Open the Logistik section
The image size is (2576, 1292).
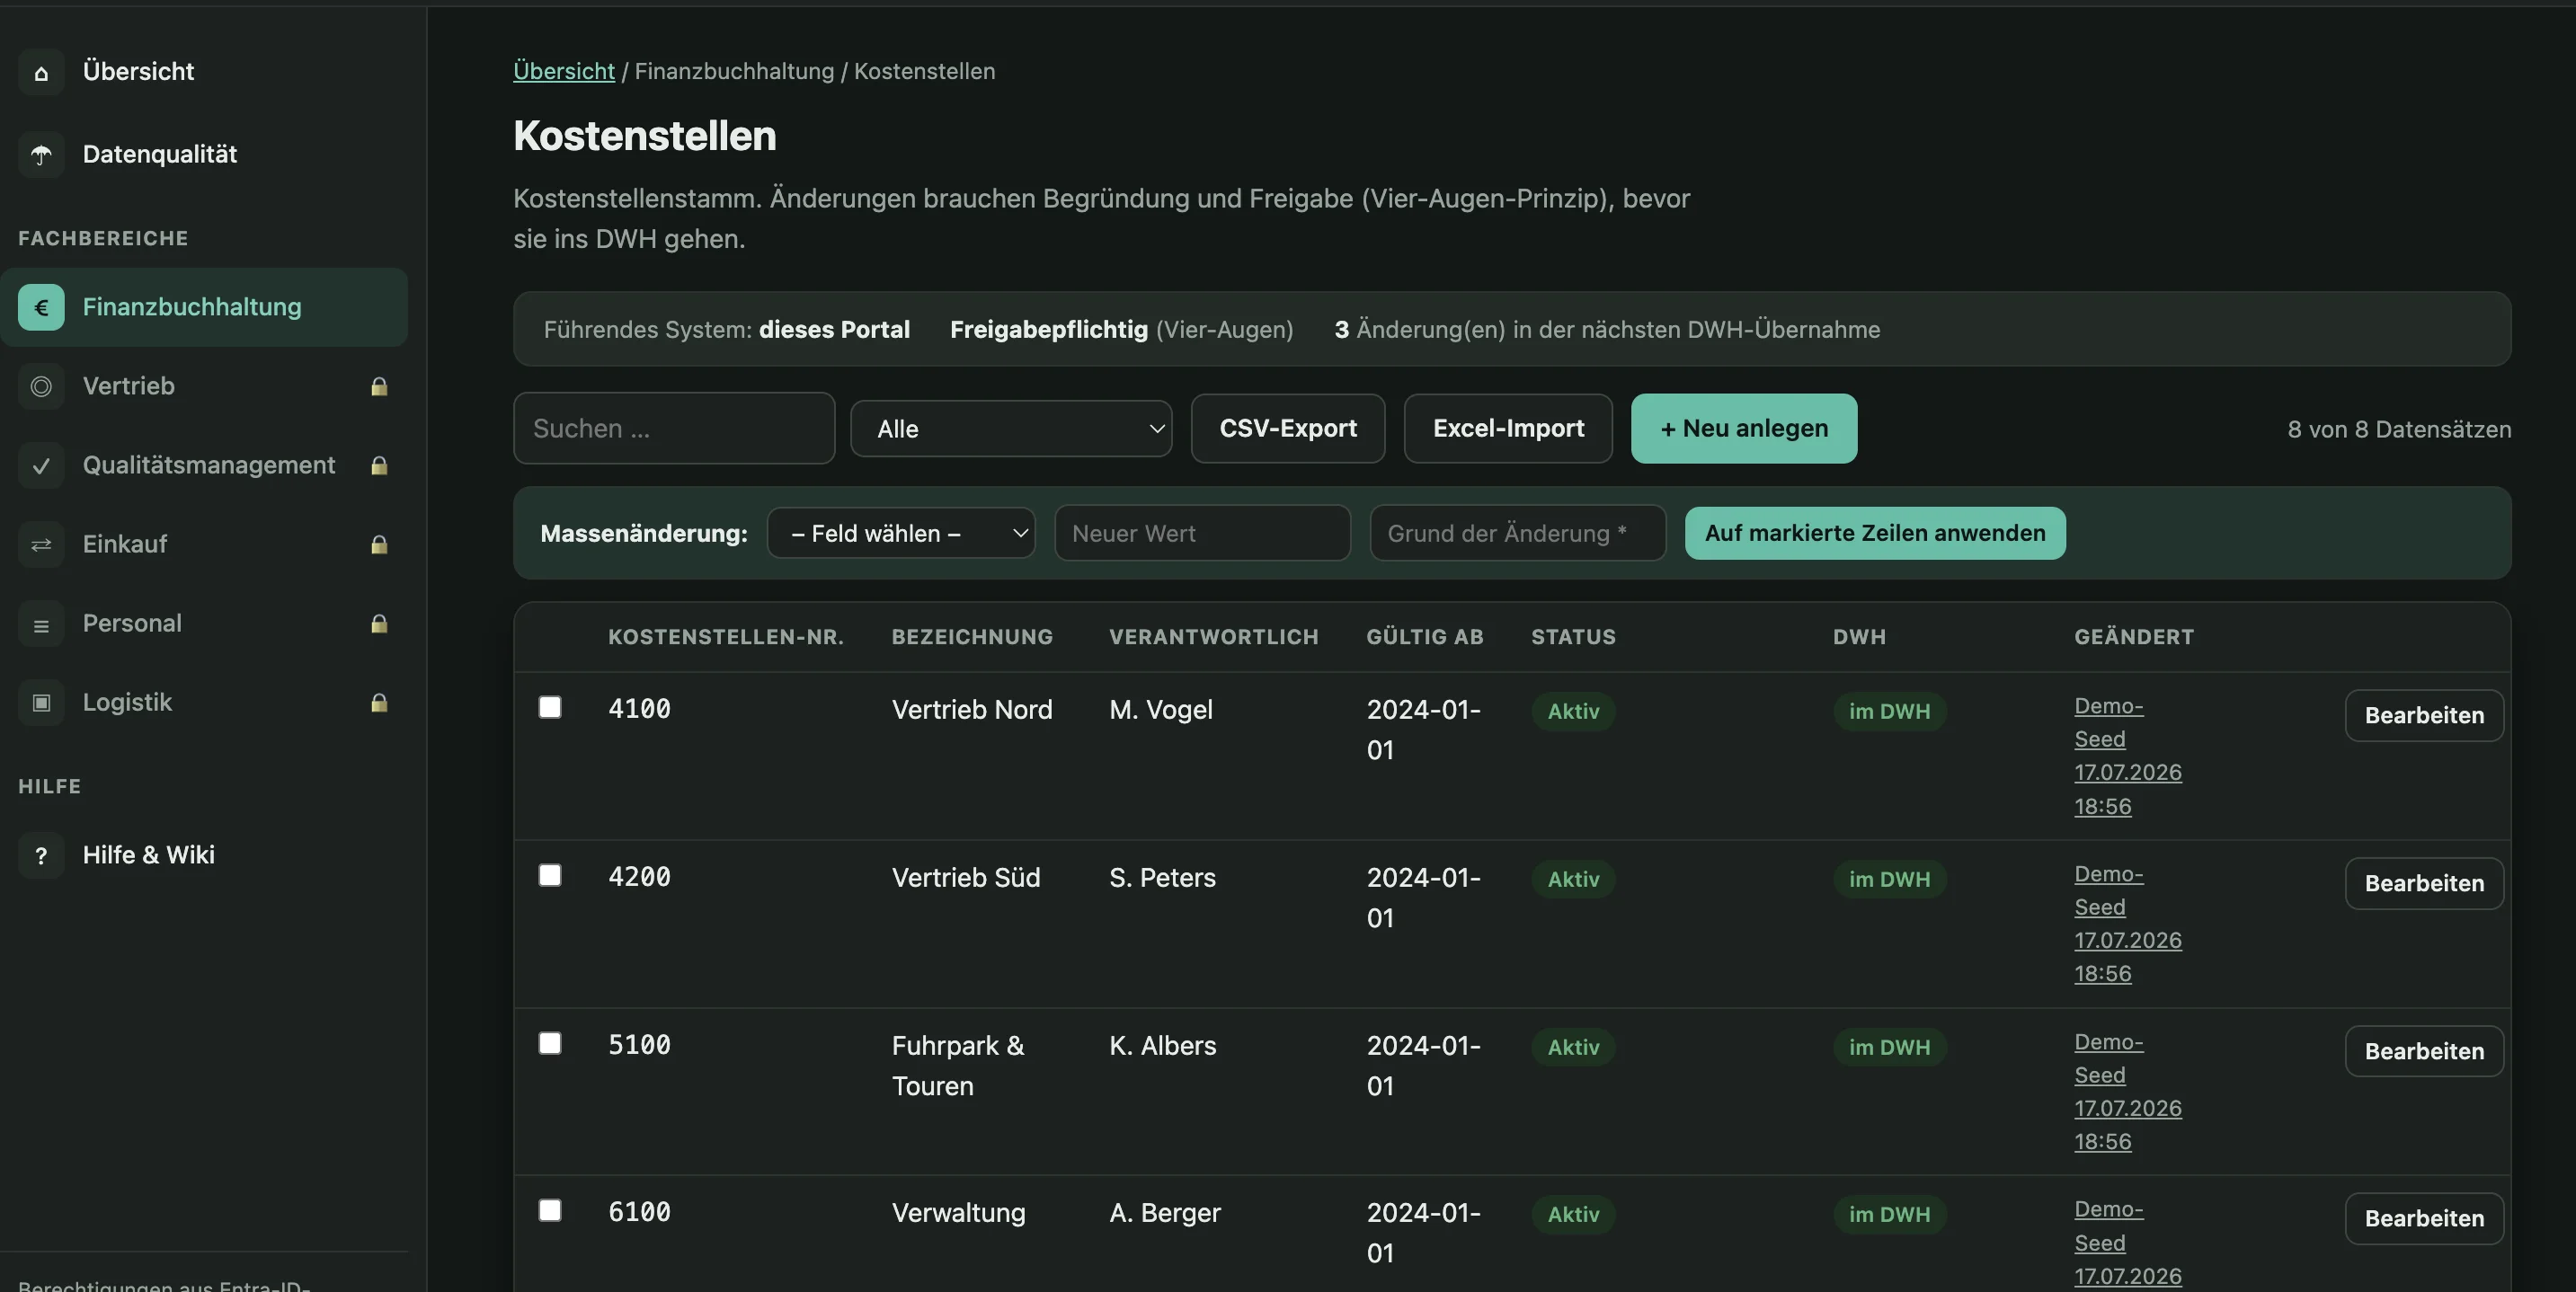(204, 702)
